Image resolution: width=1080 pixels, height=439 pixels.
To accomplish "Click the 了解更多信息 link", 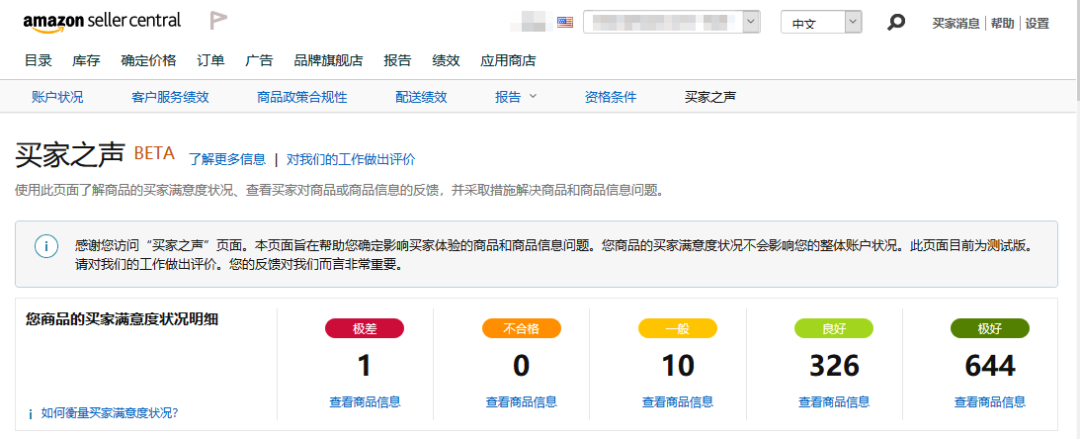I will click(227, 158).
